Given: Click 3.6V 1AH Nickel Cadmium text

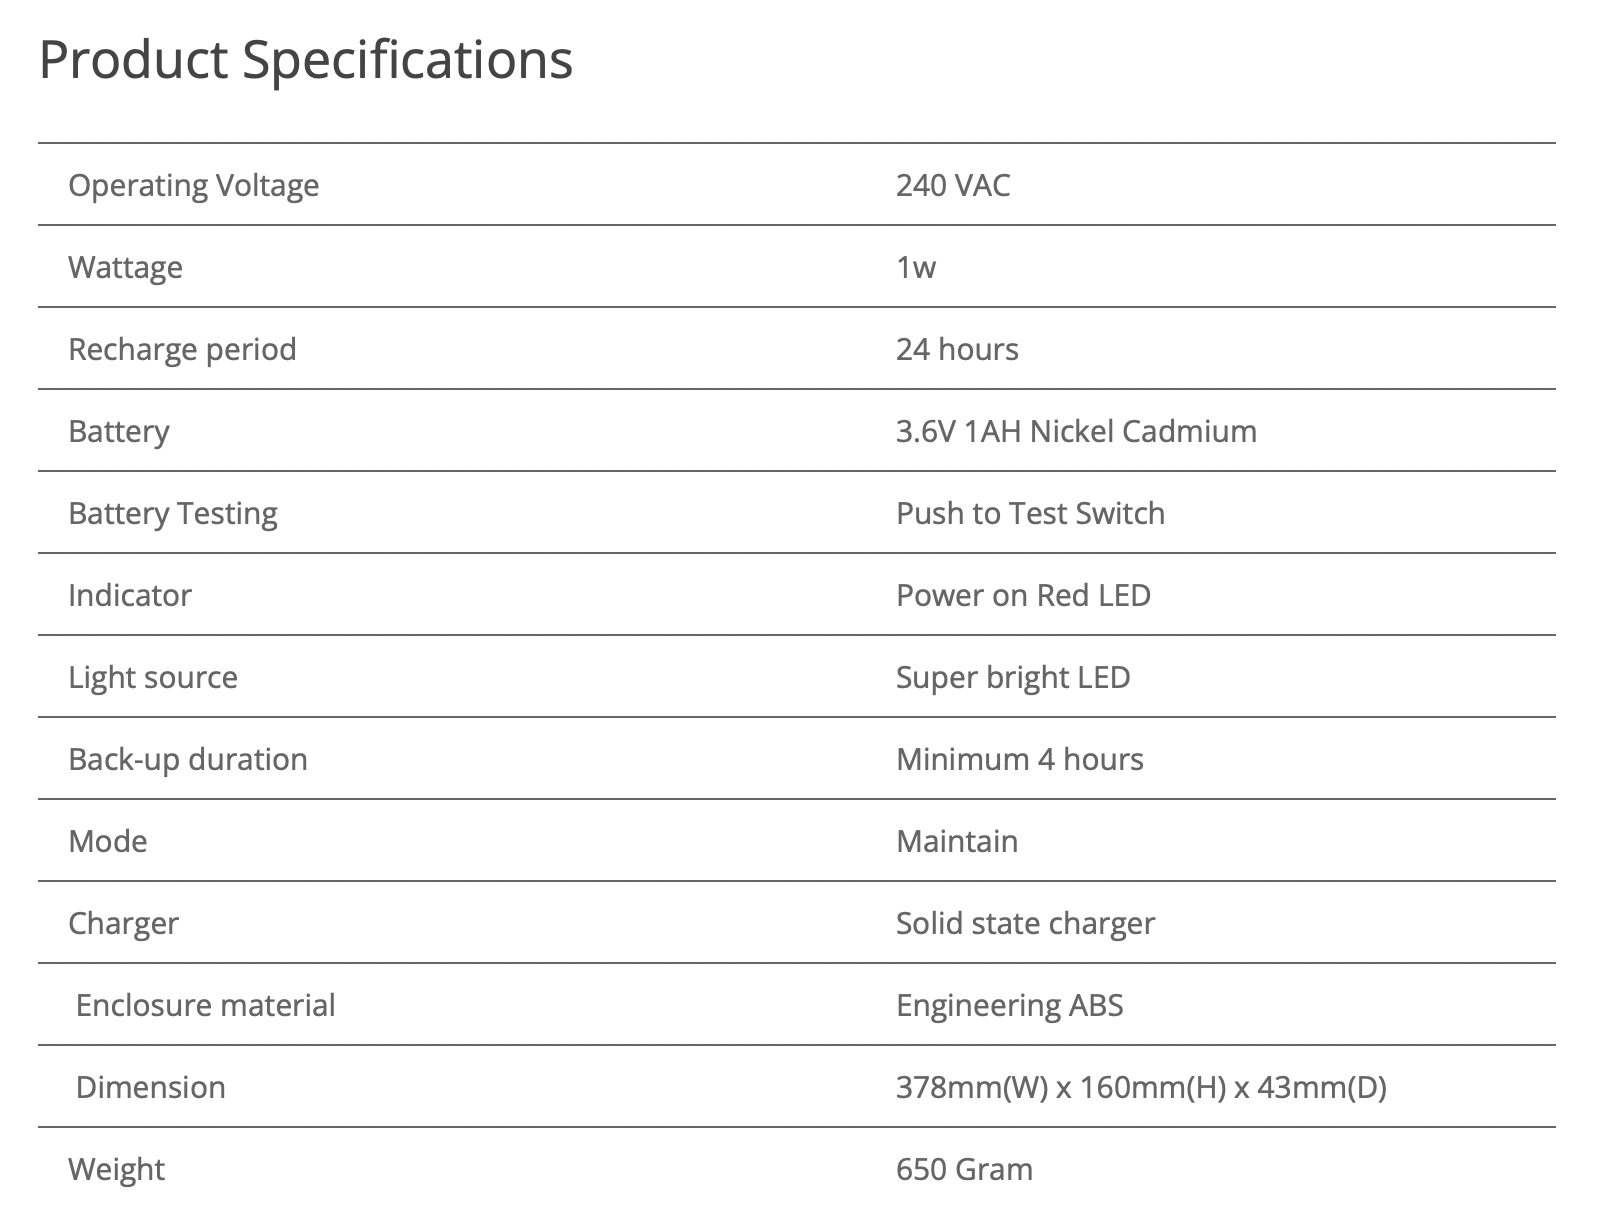Looking at the screenshot, I should click(x=1076, y=431).
